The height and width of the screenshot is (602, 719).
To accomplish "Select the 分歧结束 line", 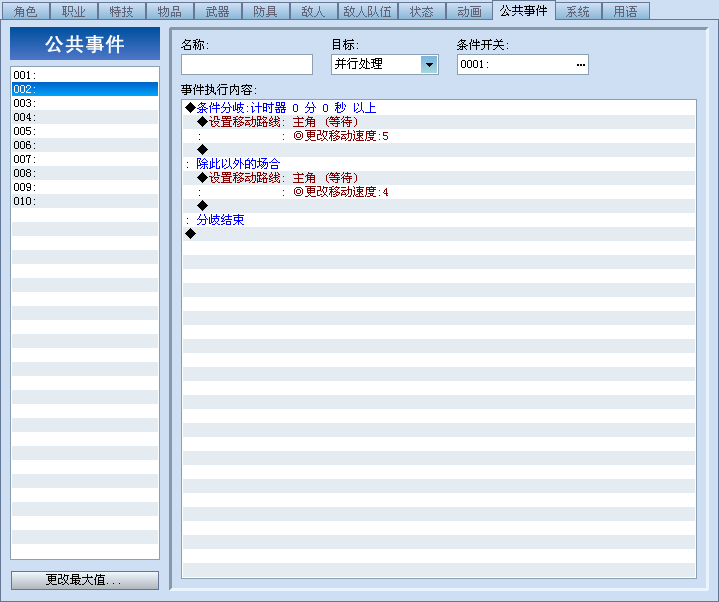I will pos(439,220).
